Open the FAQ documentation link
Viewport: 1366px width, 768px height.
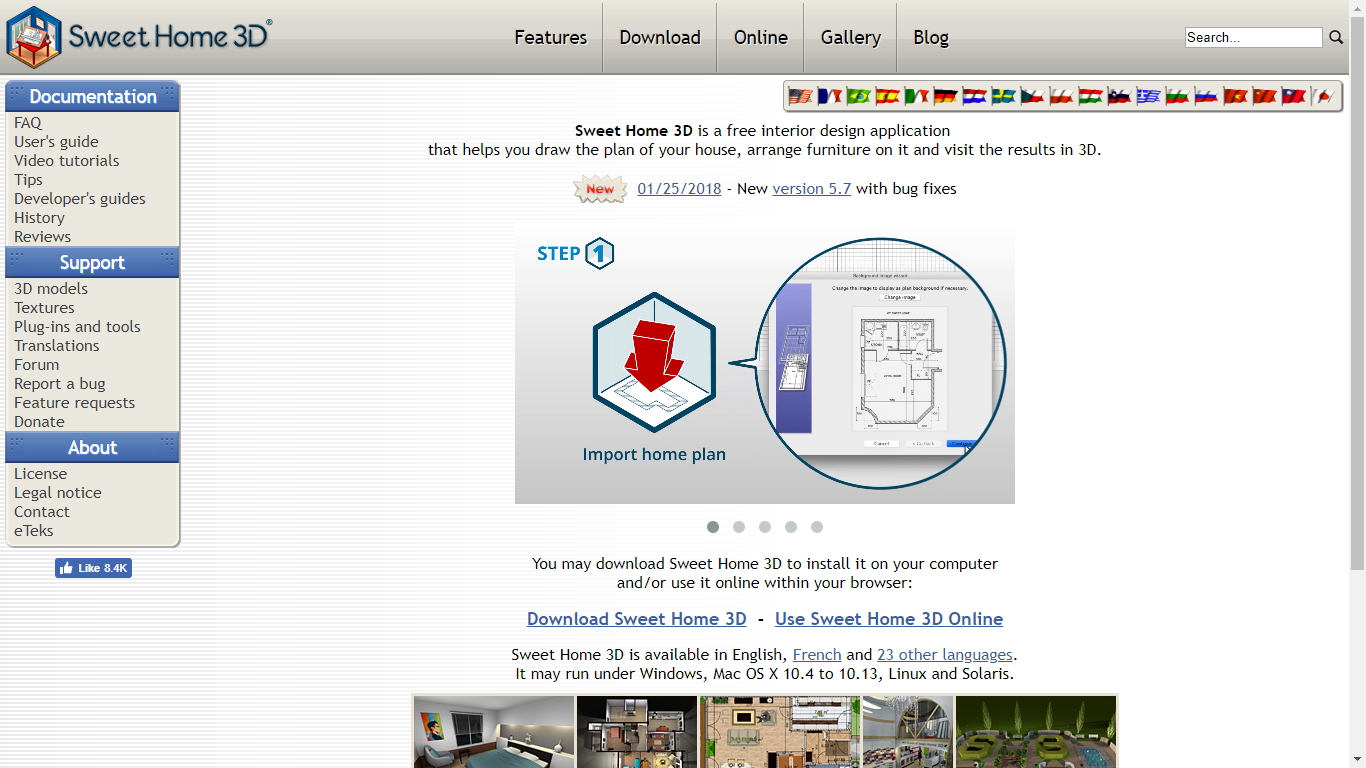pos(28,123)
